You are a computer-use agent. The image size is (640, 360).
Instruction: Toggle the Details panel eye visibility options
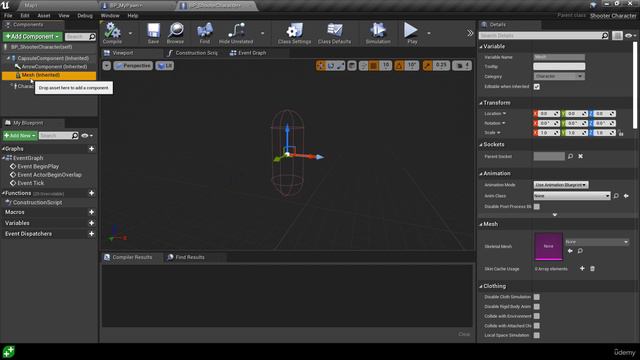coord(631,36)
